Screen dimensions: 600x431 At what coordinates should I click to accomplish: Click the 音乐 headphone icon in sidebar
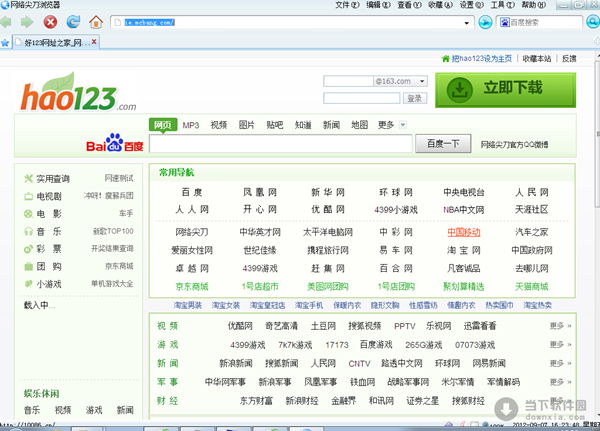[28, 232]
